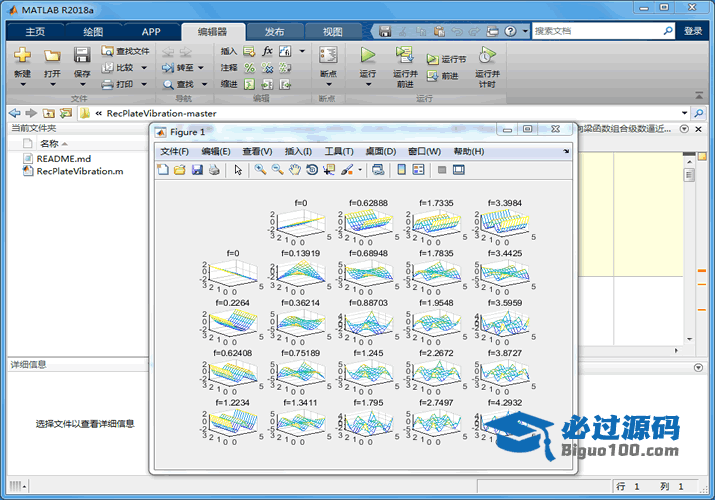Click the help question mark icon
Screen dimensions: 715x500
click(511, 31)
